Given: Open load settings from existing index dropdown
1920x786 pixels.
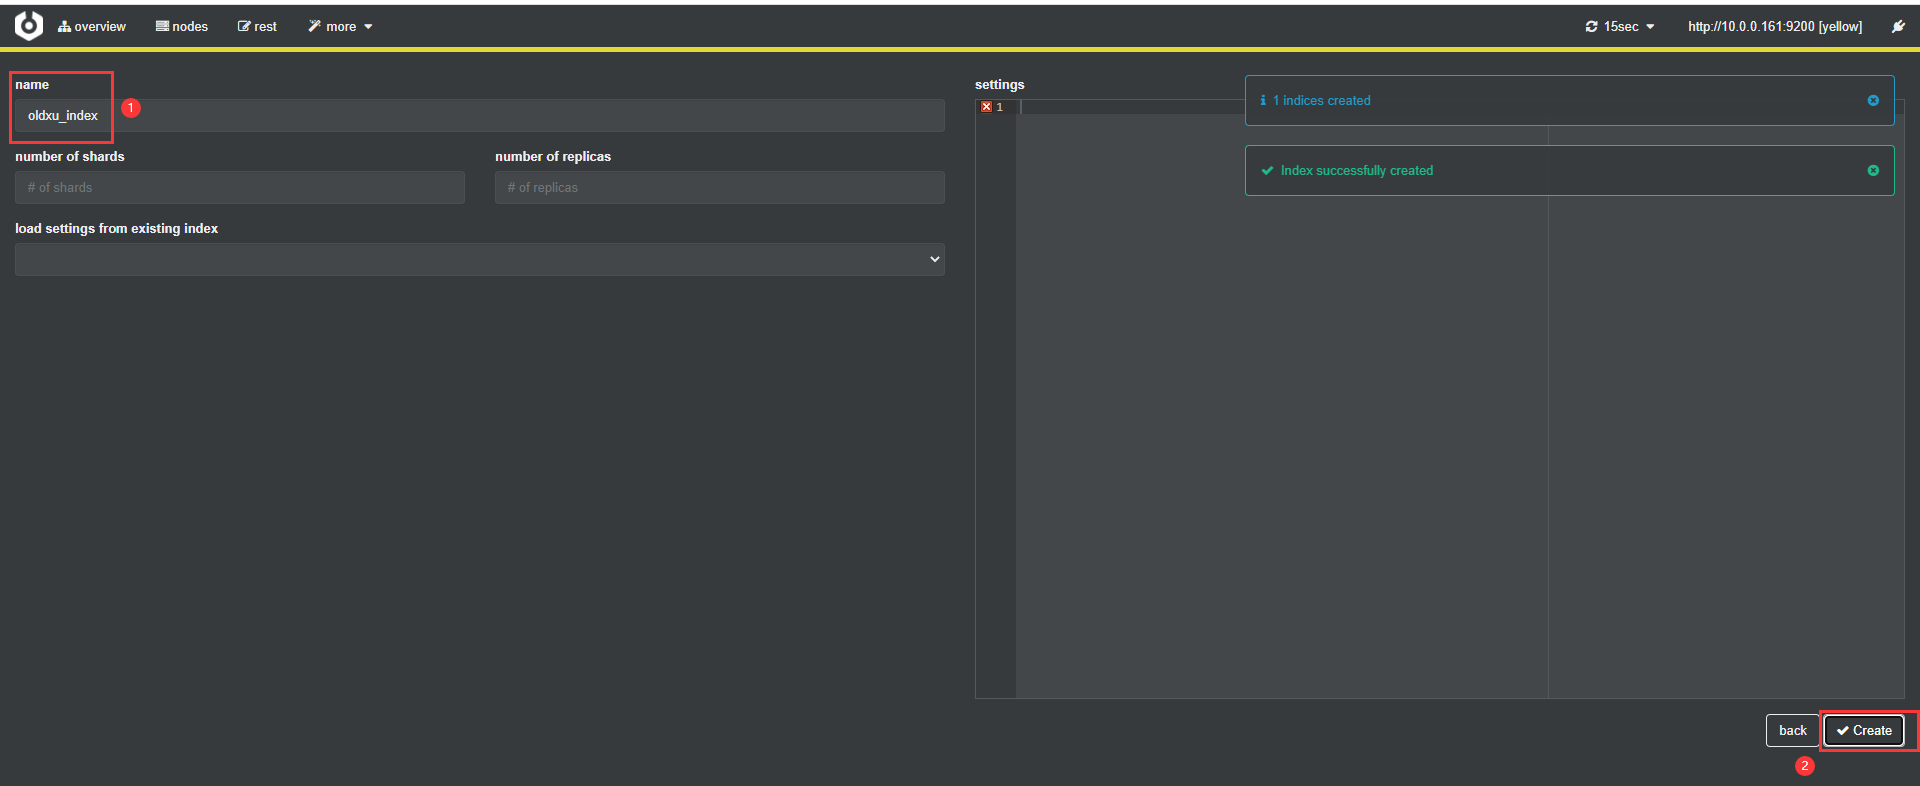Looking at the screenshot, I should click(480, 260).
